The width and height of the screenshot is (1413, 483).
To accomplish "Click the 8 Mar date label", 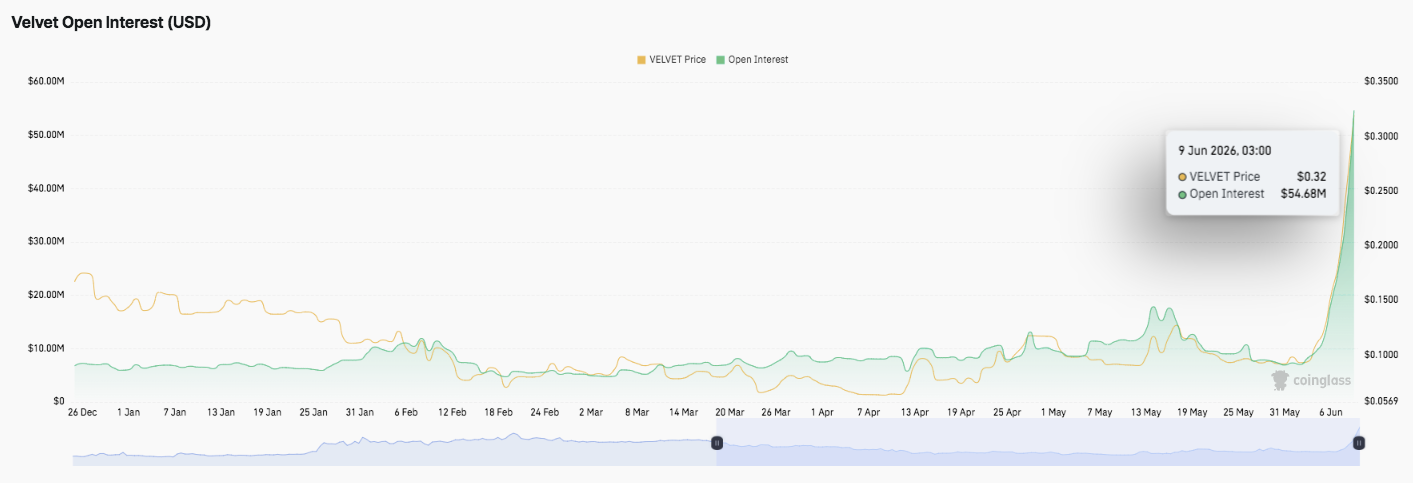I will point(637,412).
